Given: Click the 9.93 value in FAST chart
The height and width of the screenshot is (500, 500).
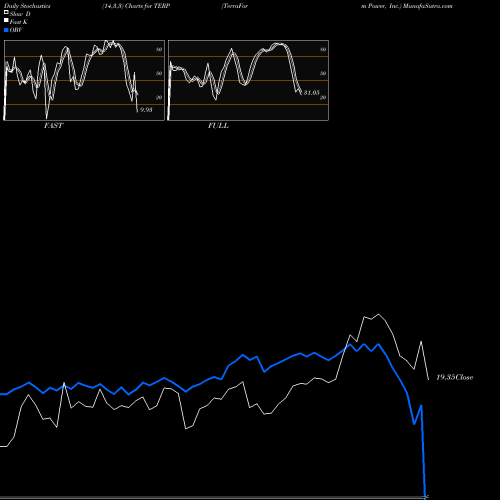Looking at the screenshot, I should coord(146,110).
